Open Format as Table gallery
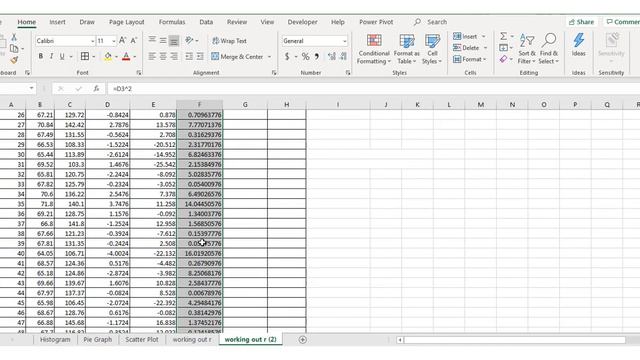 [x=407, y=49]
